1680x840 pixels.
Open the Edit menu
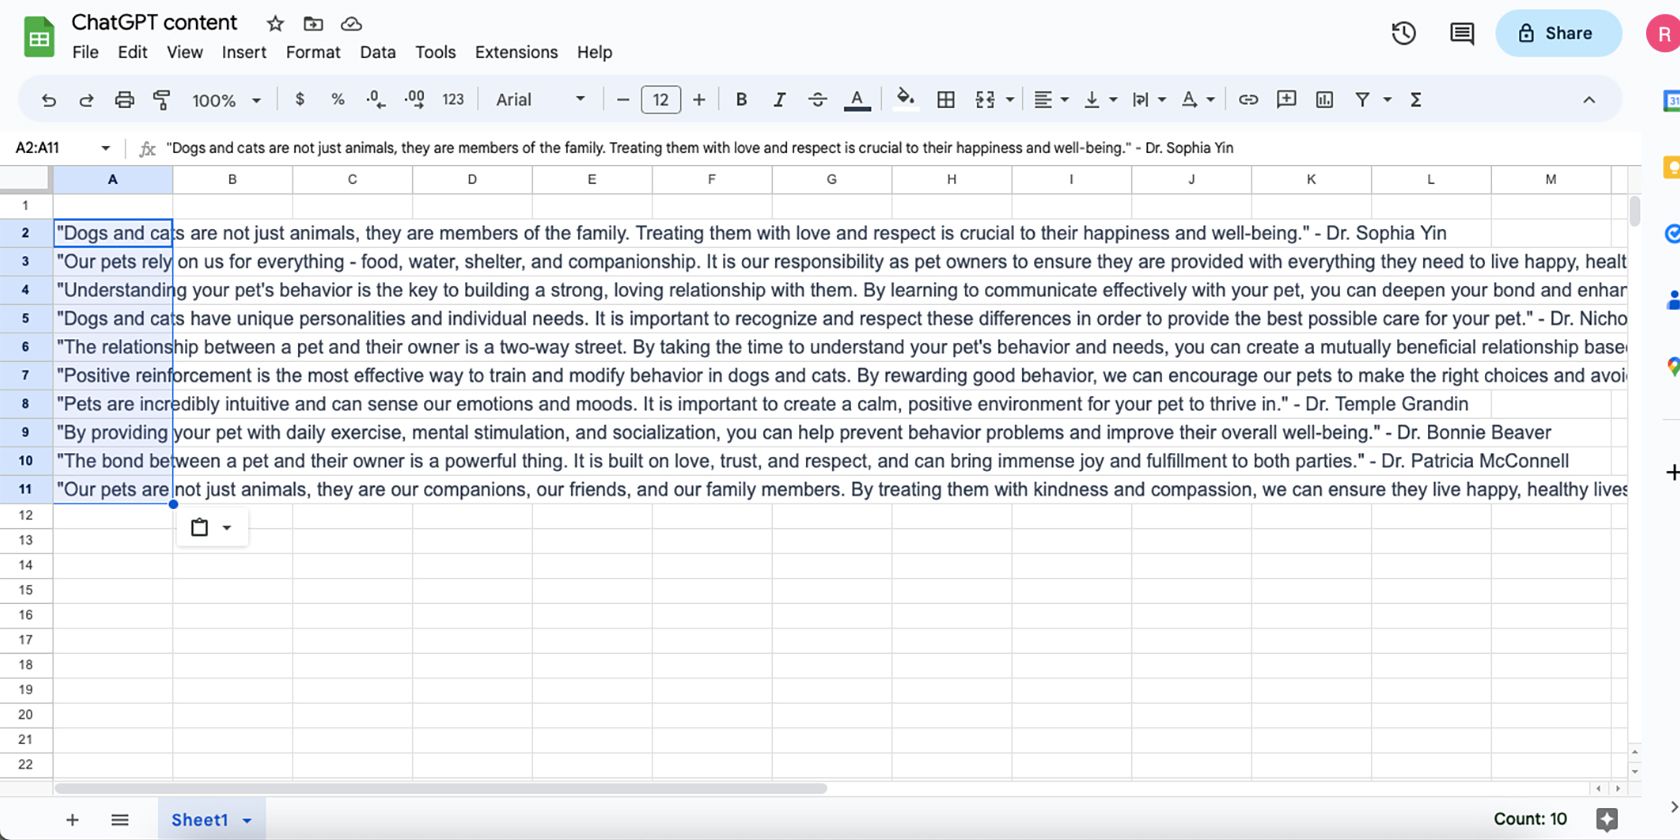[x=132, y=52]
